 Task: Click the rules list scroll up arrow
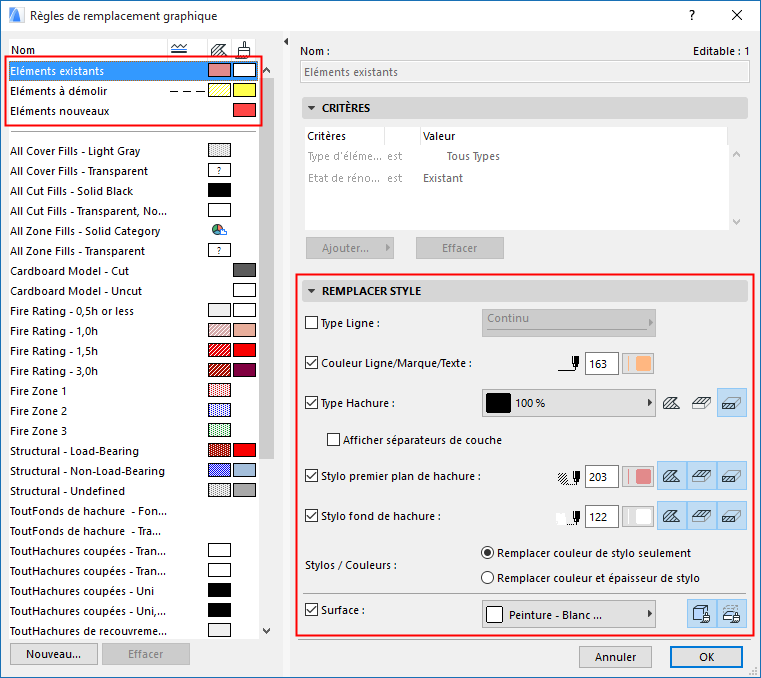(266, 71)
